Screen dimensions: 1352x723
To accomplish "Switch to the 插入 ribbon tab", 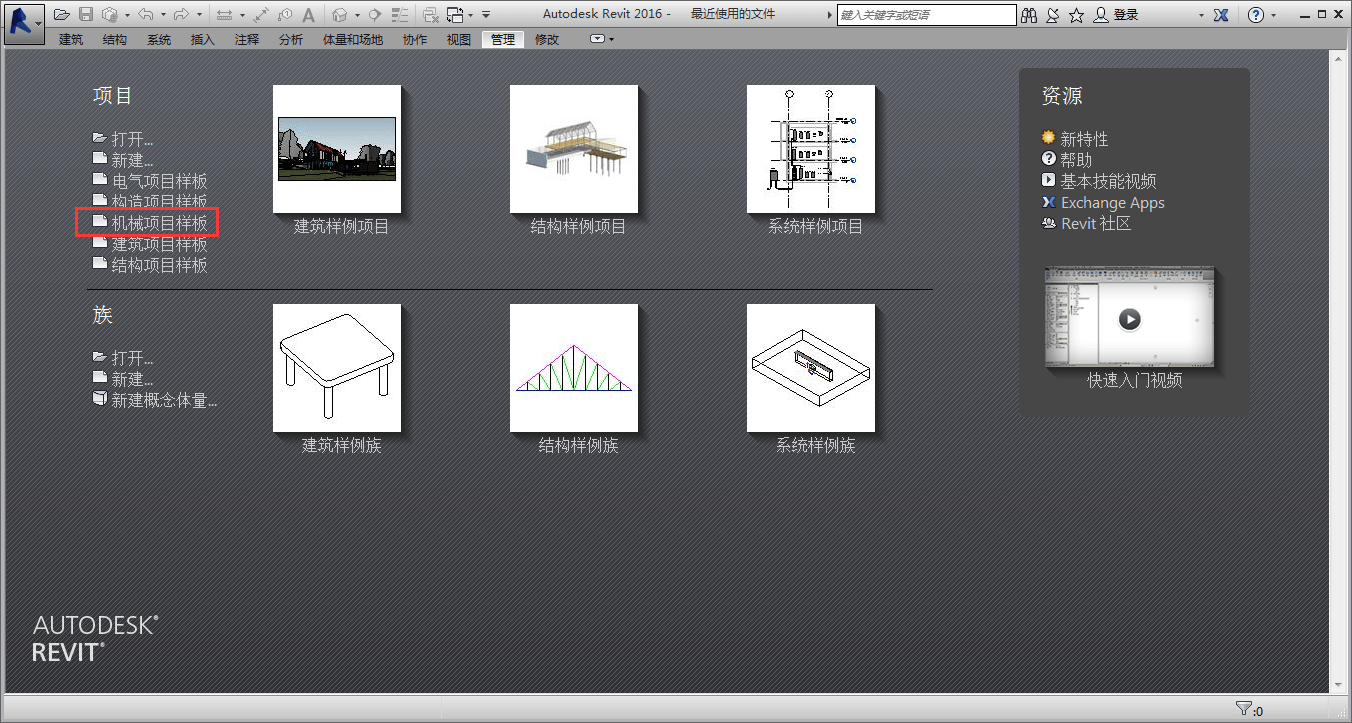I will tap(203, 39).
